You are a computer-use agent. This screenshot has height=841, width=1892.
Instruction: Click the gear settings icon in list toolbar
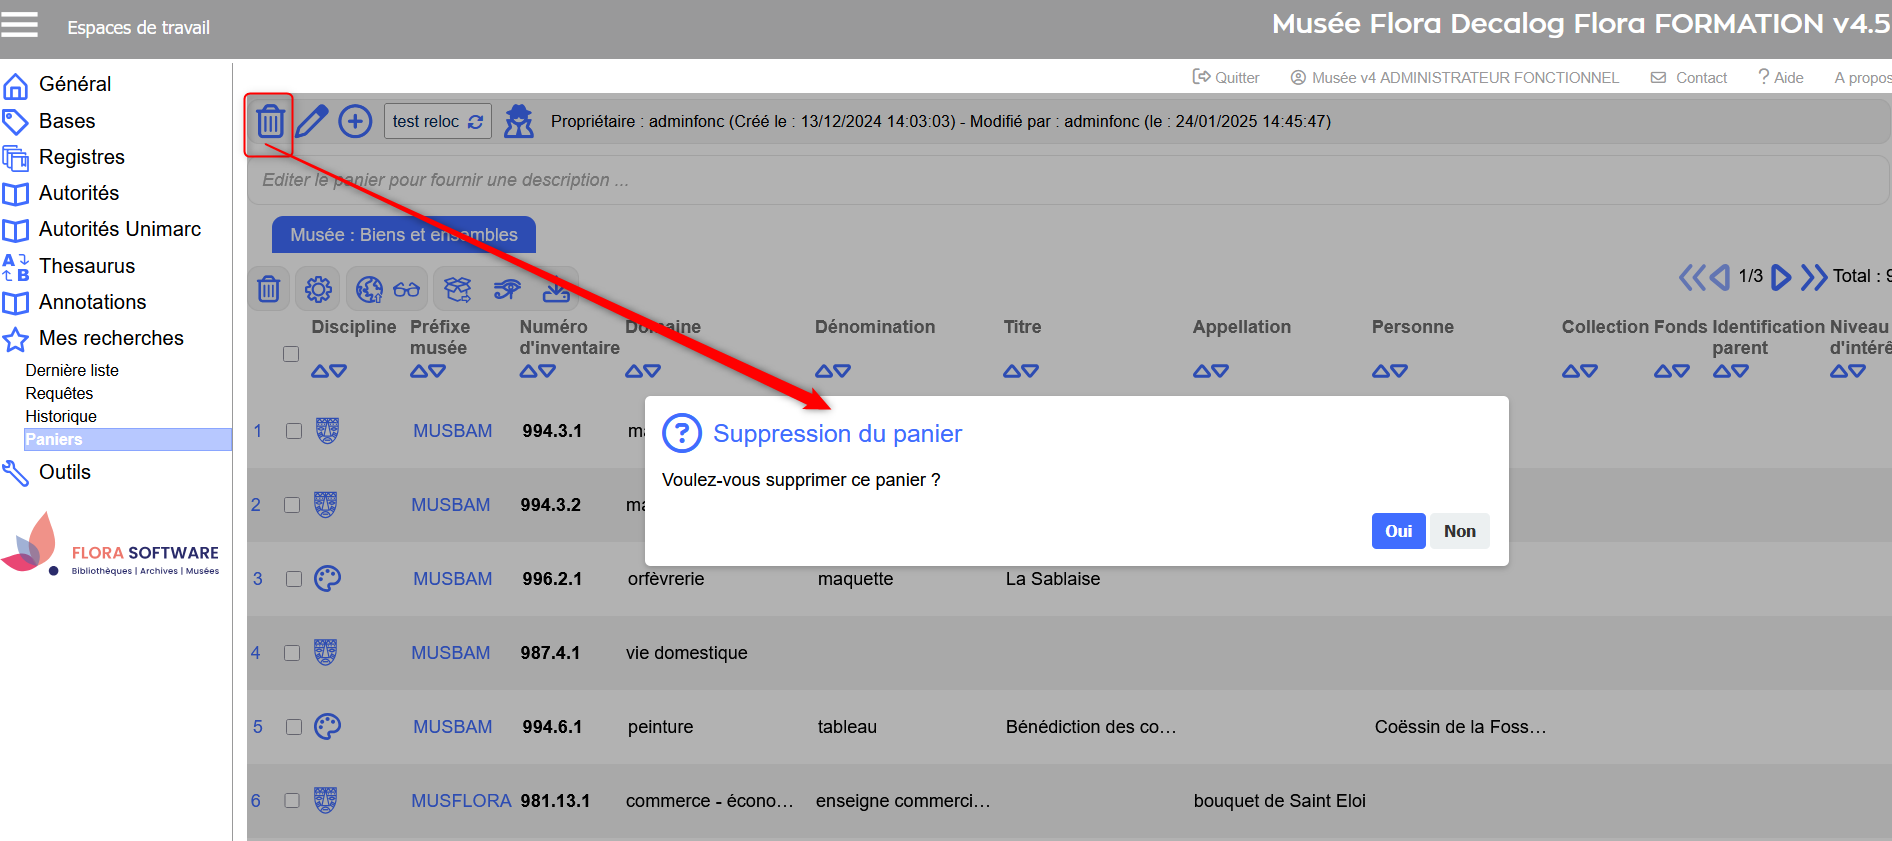pos(318,289)
